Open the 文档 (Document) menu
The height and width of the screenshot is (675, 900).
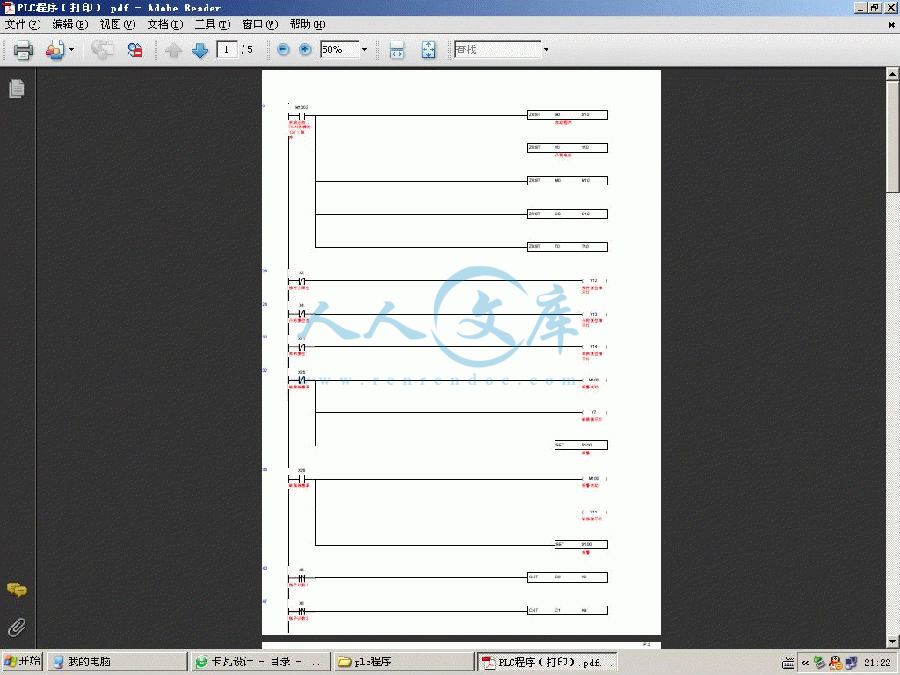point(165,24)
